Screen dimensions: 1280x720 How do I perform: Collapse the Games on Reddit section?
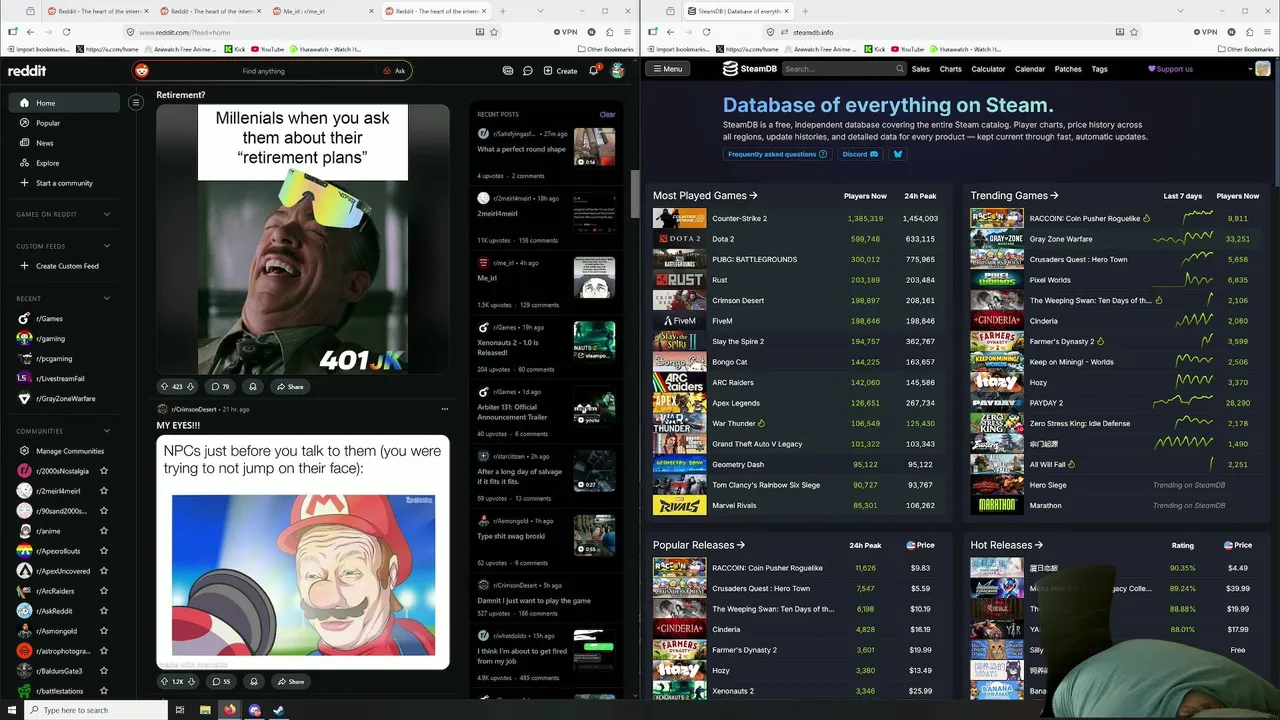tap(106, 214)
